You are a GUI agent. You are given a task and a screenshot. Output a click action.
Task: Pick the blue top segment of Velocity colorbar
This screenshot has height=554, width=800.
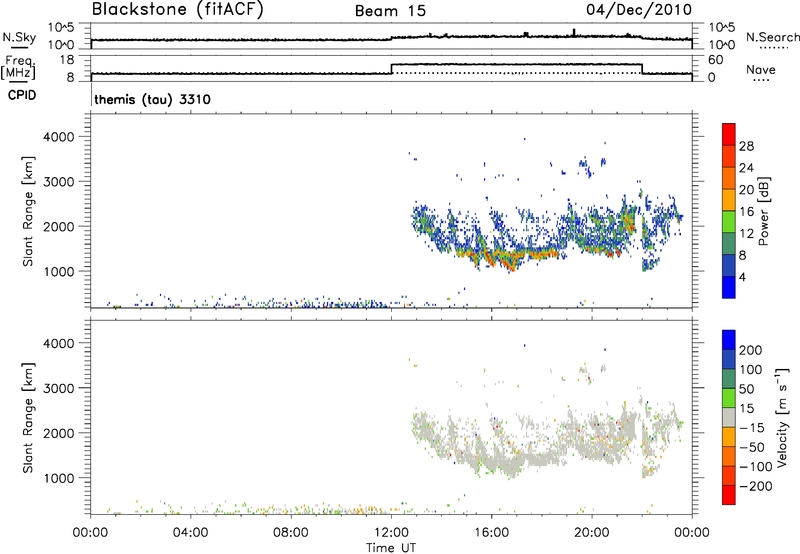[x=729, y=340]
